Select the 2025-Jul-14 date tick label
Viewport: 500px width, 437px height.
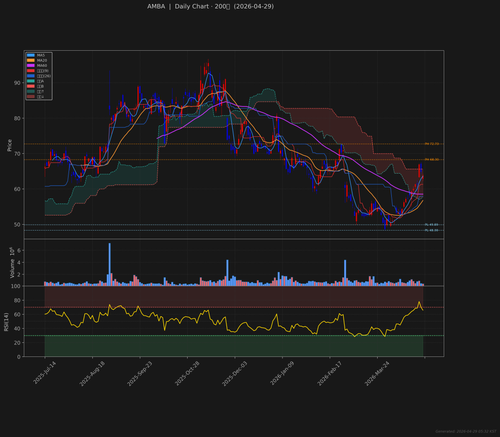coord(44,373)
